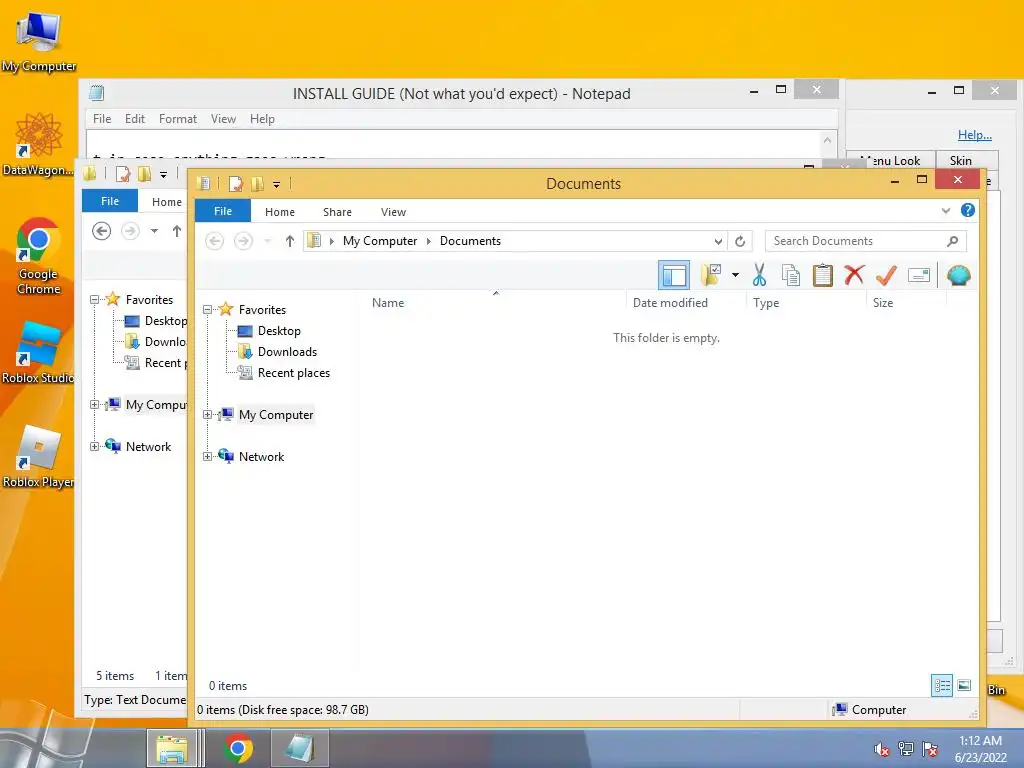Open the Help menu in Notepad

pos(262,119)
